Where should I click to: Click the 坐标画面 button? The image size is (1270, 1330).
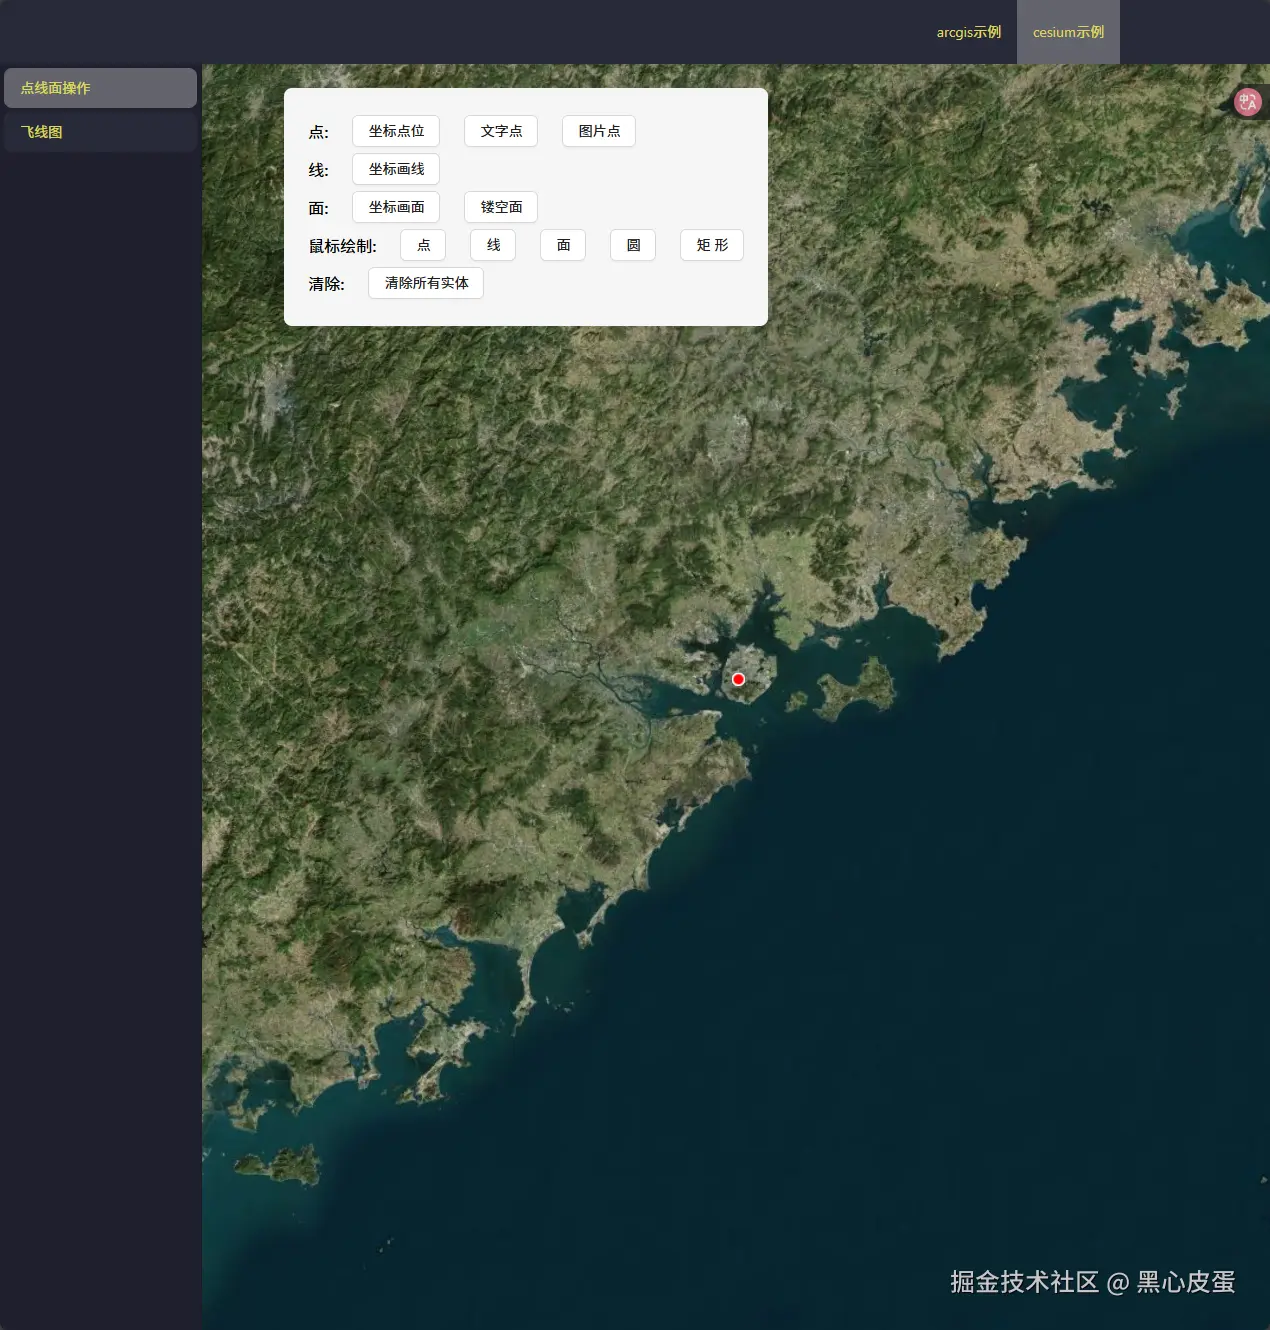click(x=396, y=207)
